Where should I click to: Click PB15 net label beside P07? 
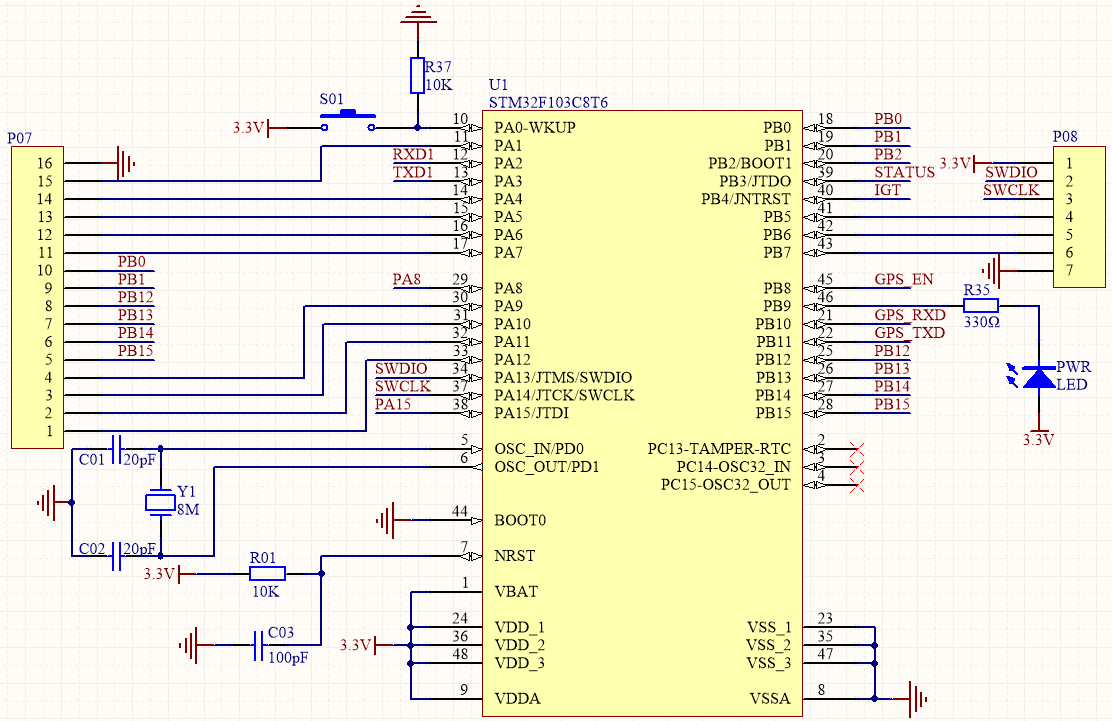(135, 351)
